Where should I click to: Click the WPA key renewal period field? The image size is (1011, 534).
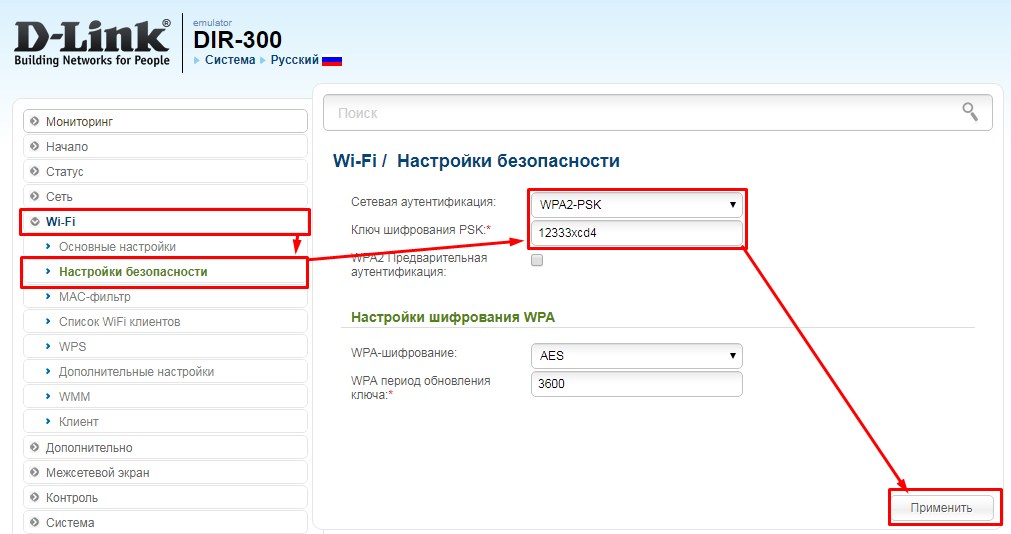click(636, 384)
